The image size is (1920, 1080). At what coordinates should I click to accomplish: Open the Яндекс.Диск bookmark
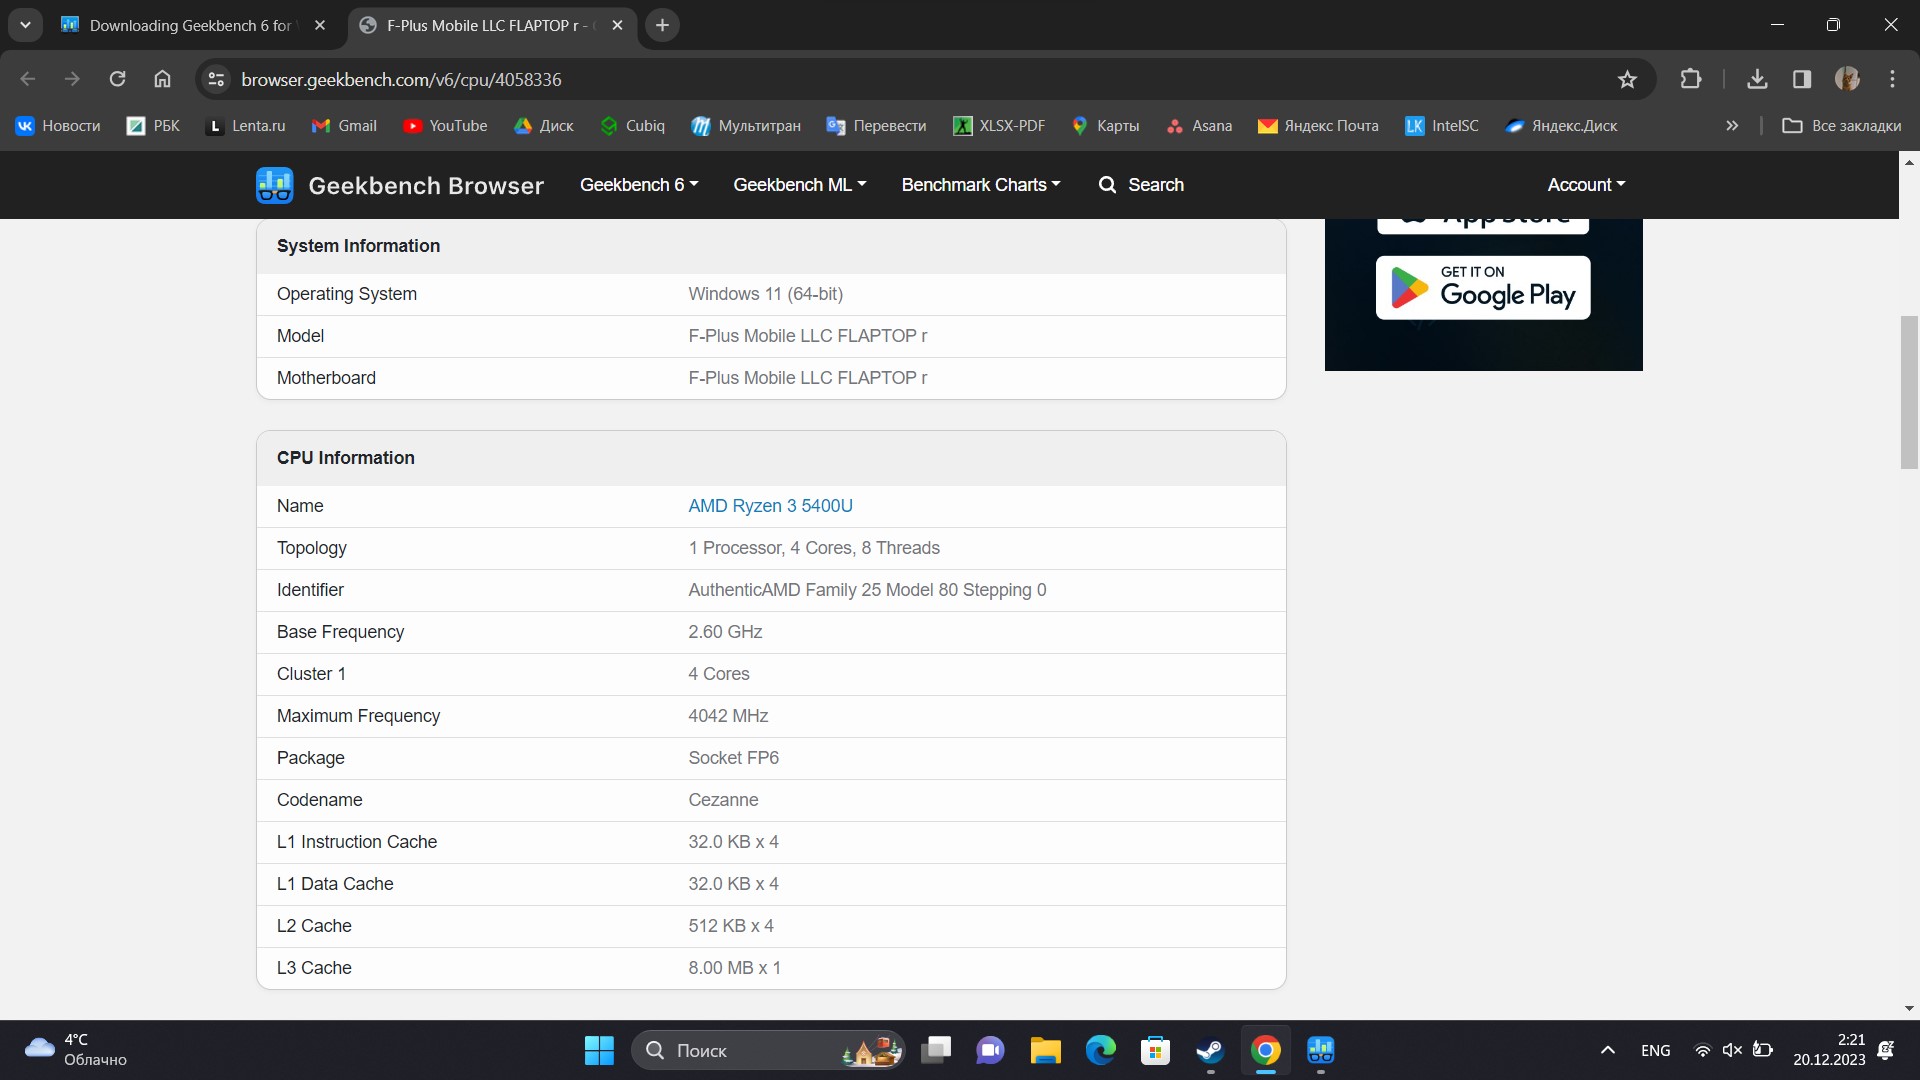pos(1561,126)
